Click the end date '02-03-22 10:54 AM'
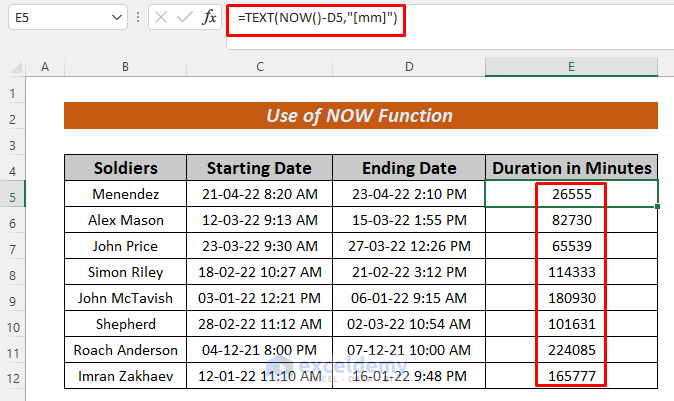Screen dimensions: 674x401 coord(409,324)
